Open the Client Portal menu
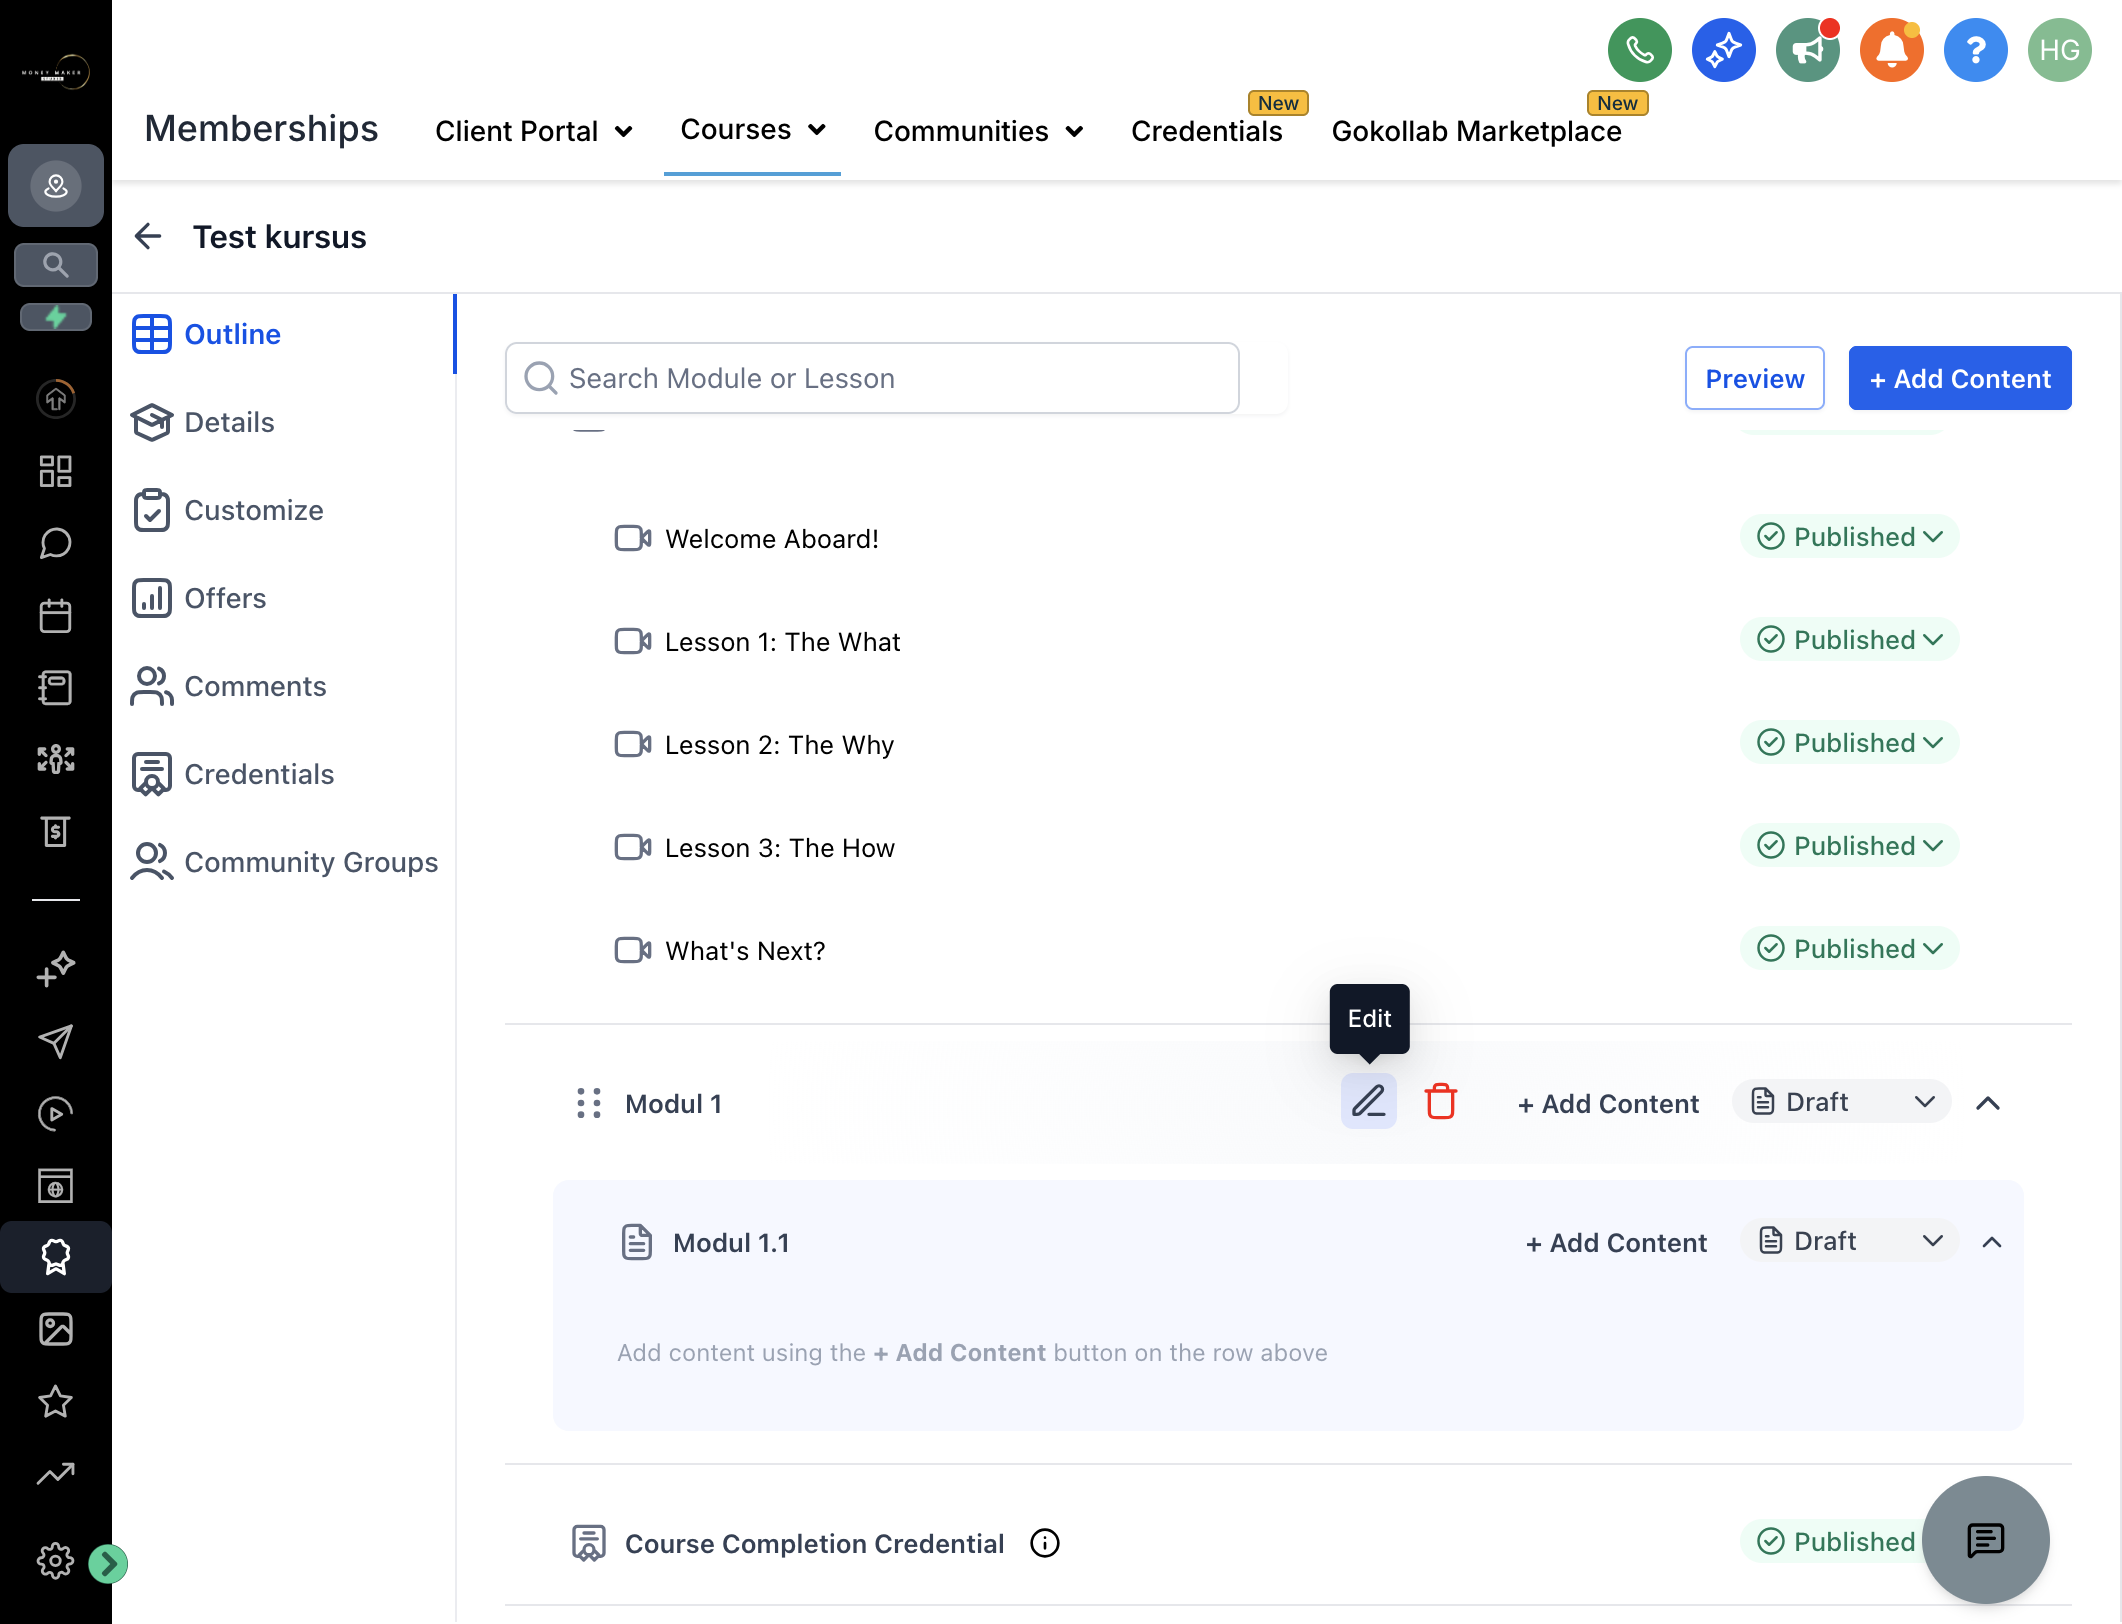Viewport: 2122px width, 1624px height. tap(534, 131)
